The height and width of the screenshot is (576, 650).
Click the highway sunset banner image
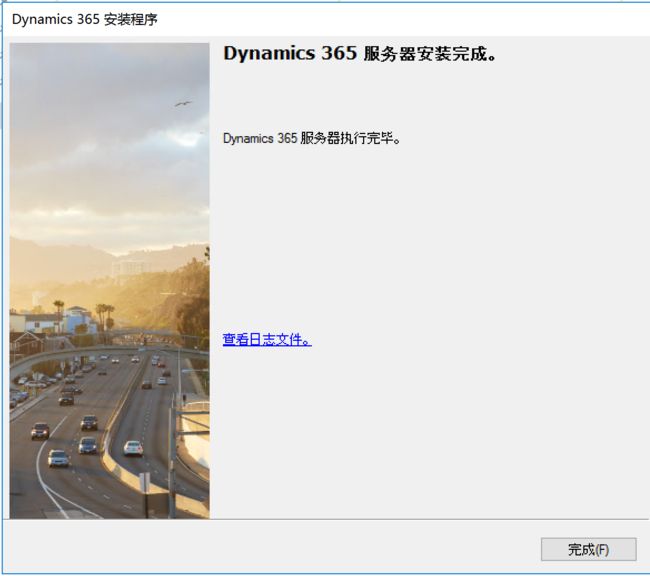[x=109, y=281]
